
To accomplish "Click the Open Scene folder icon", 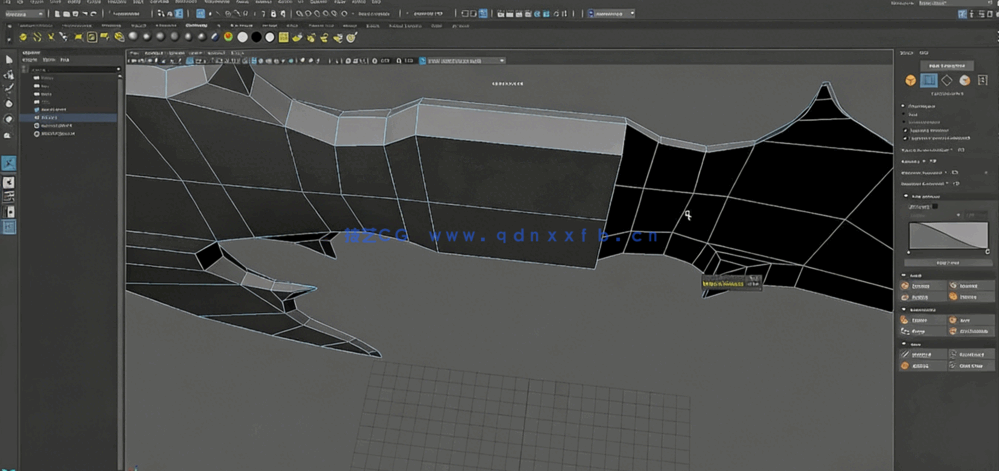I will pos(66,13).
